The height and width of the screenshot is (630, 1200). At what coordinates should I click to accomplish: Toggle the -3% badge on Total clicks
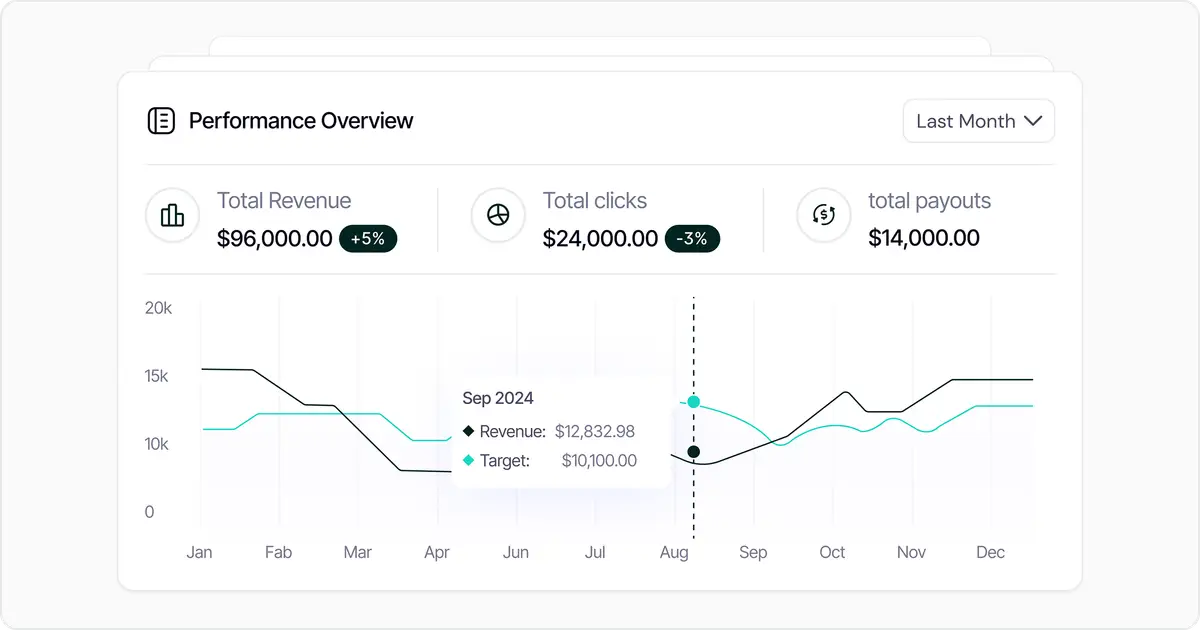tap(692, 239)
